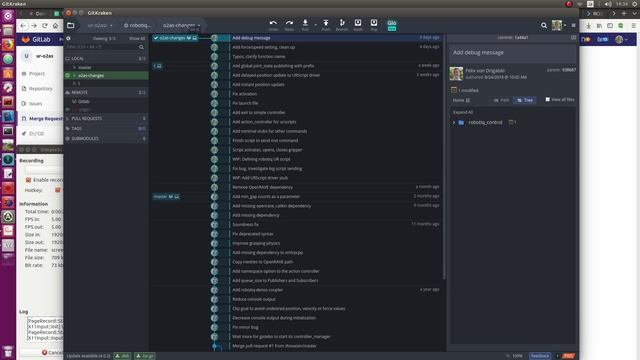Click the Pull toolbar icon
This screenshot has width=640, height=360.
point(305,23)
